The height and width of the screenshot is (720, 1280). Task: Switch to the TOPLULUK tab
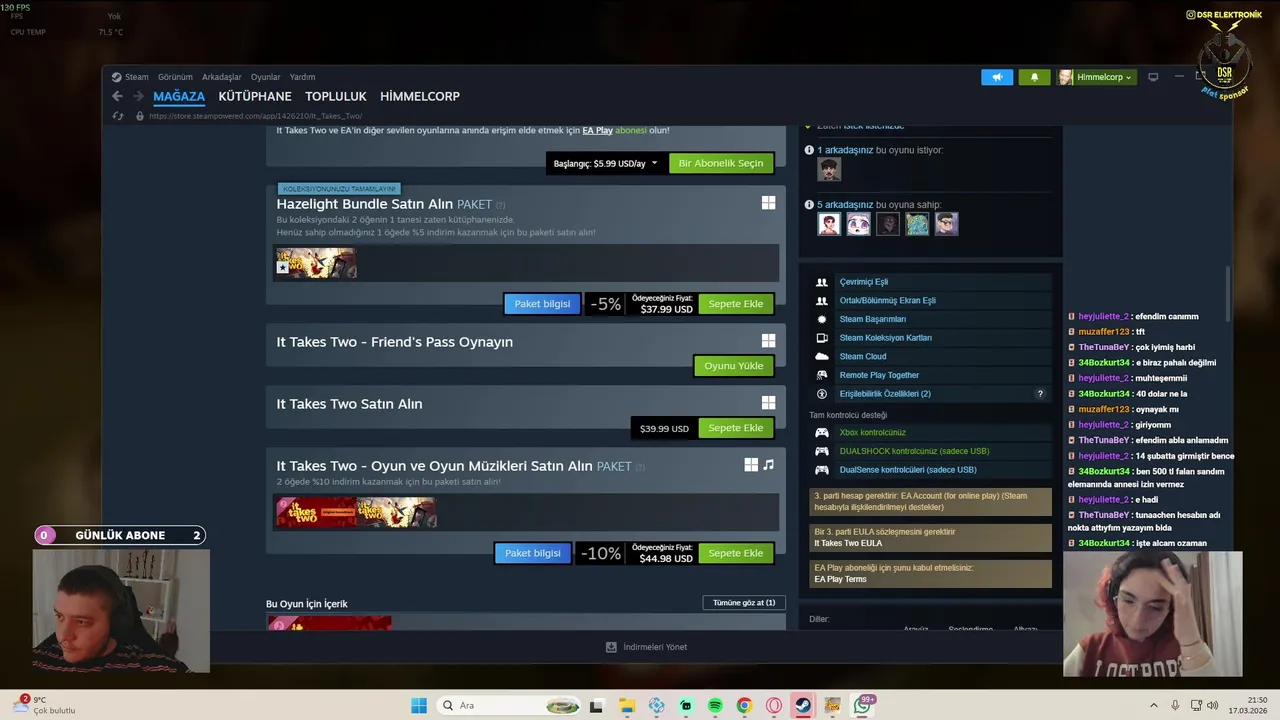(x=336, y=97)
